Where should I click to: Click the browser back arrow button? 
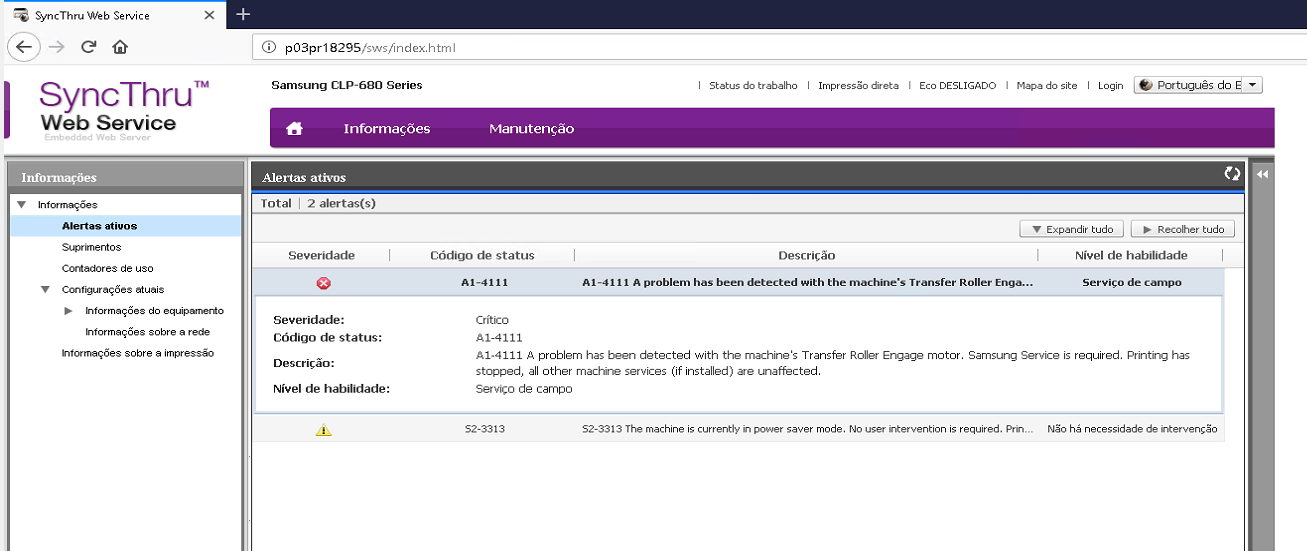(25, 47)
